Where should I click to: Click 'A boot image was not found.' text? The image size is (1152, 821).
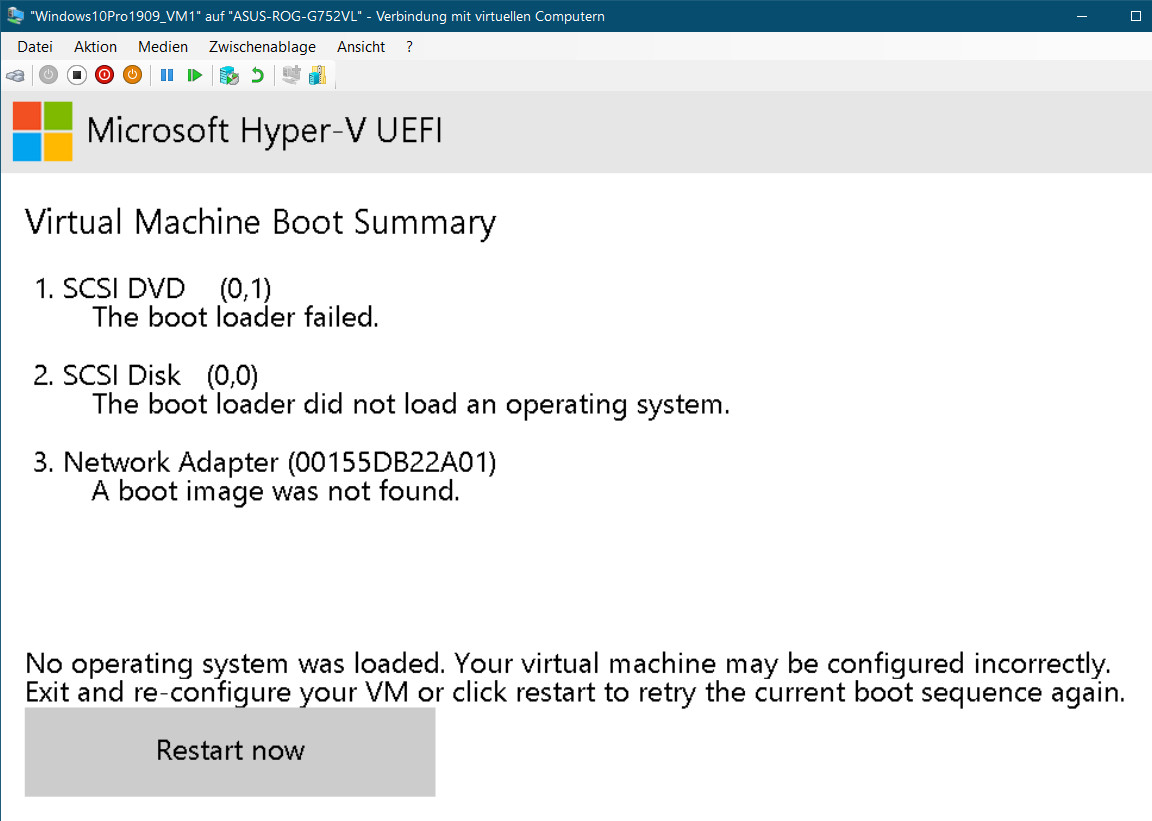coord(276,491)
